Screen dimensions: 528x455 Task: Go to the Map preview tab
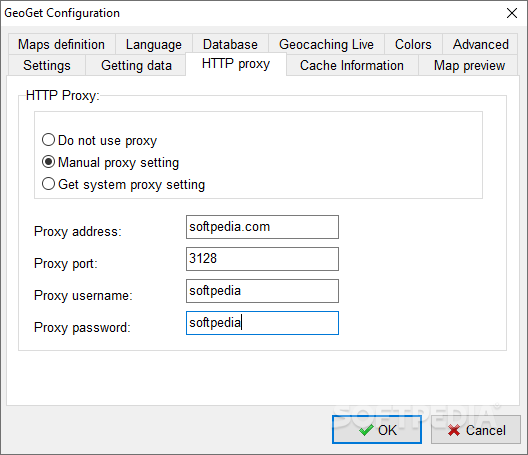(x=469, y=65)
